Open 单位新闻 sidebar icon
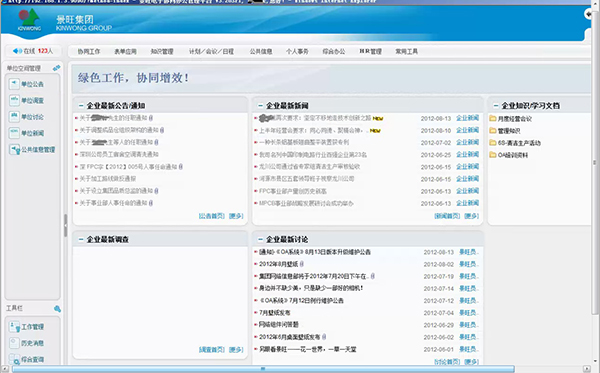 [x=15, y=133]
